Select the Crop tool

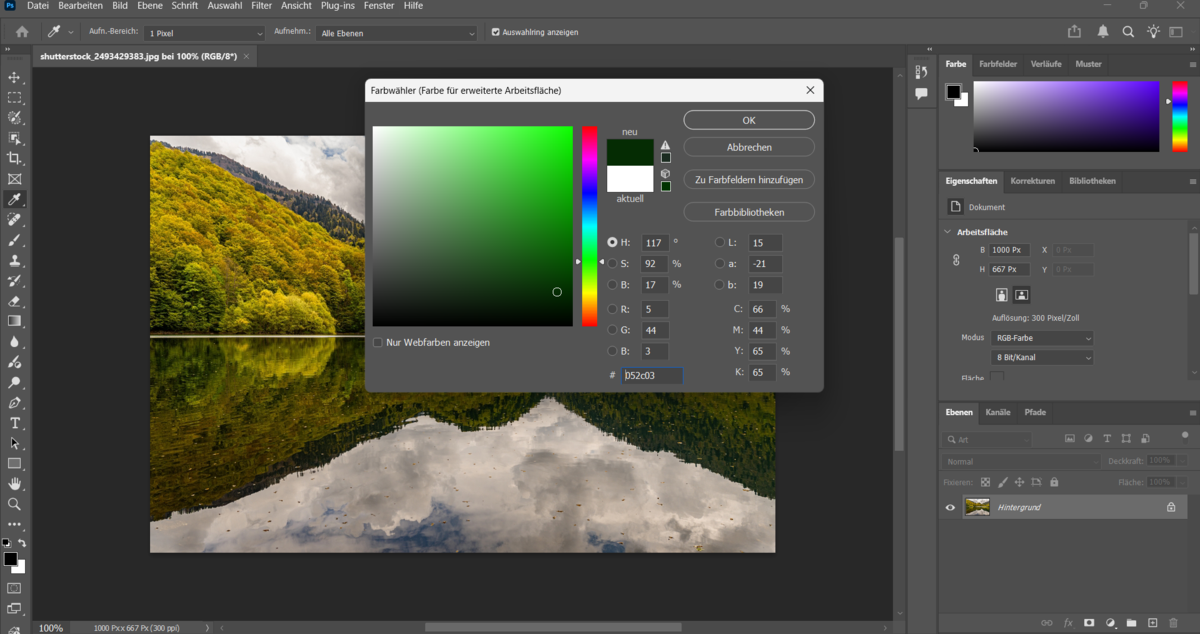(14, 155)
